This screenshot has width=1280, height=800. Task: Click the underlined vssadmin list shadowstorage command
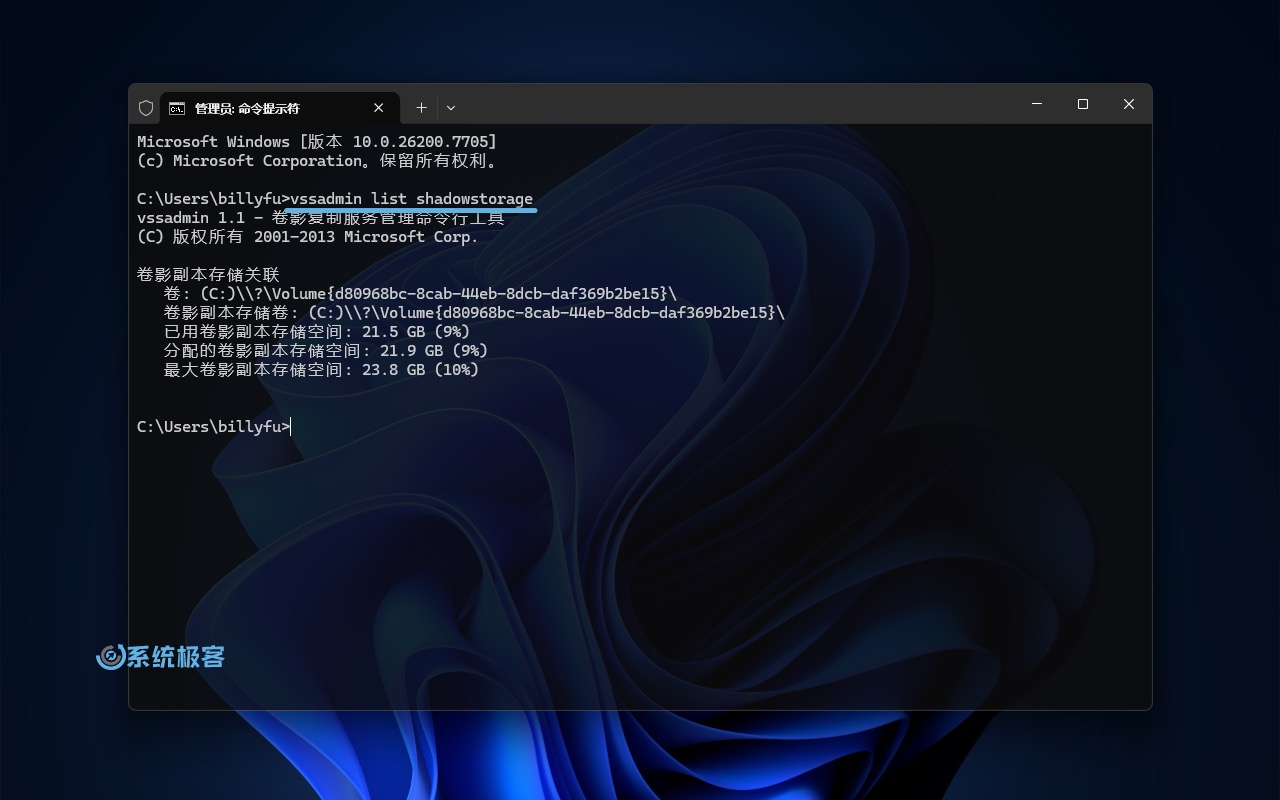410,198
